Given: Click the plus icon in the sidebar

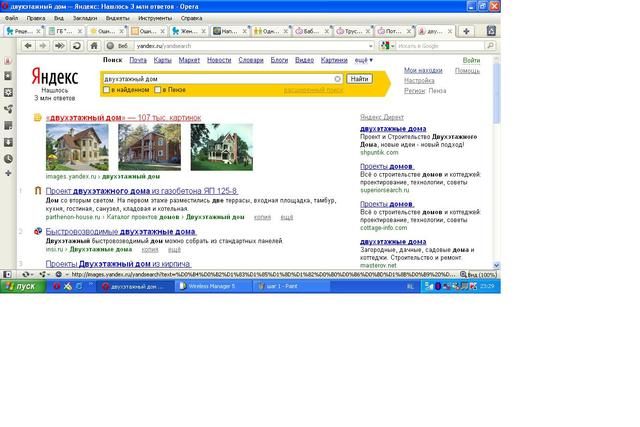Looking at the screenshot, I should tap(8, 173).
